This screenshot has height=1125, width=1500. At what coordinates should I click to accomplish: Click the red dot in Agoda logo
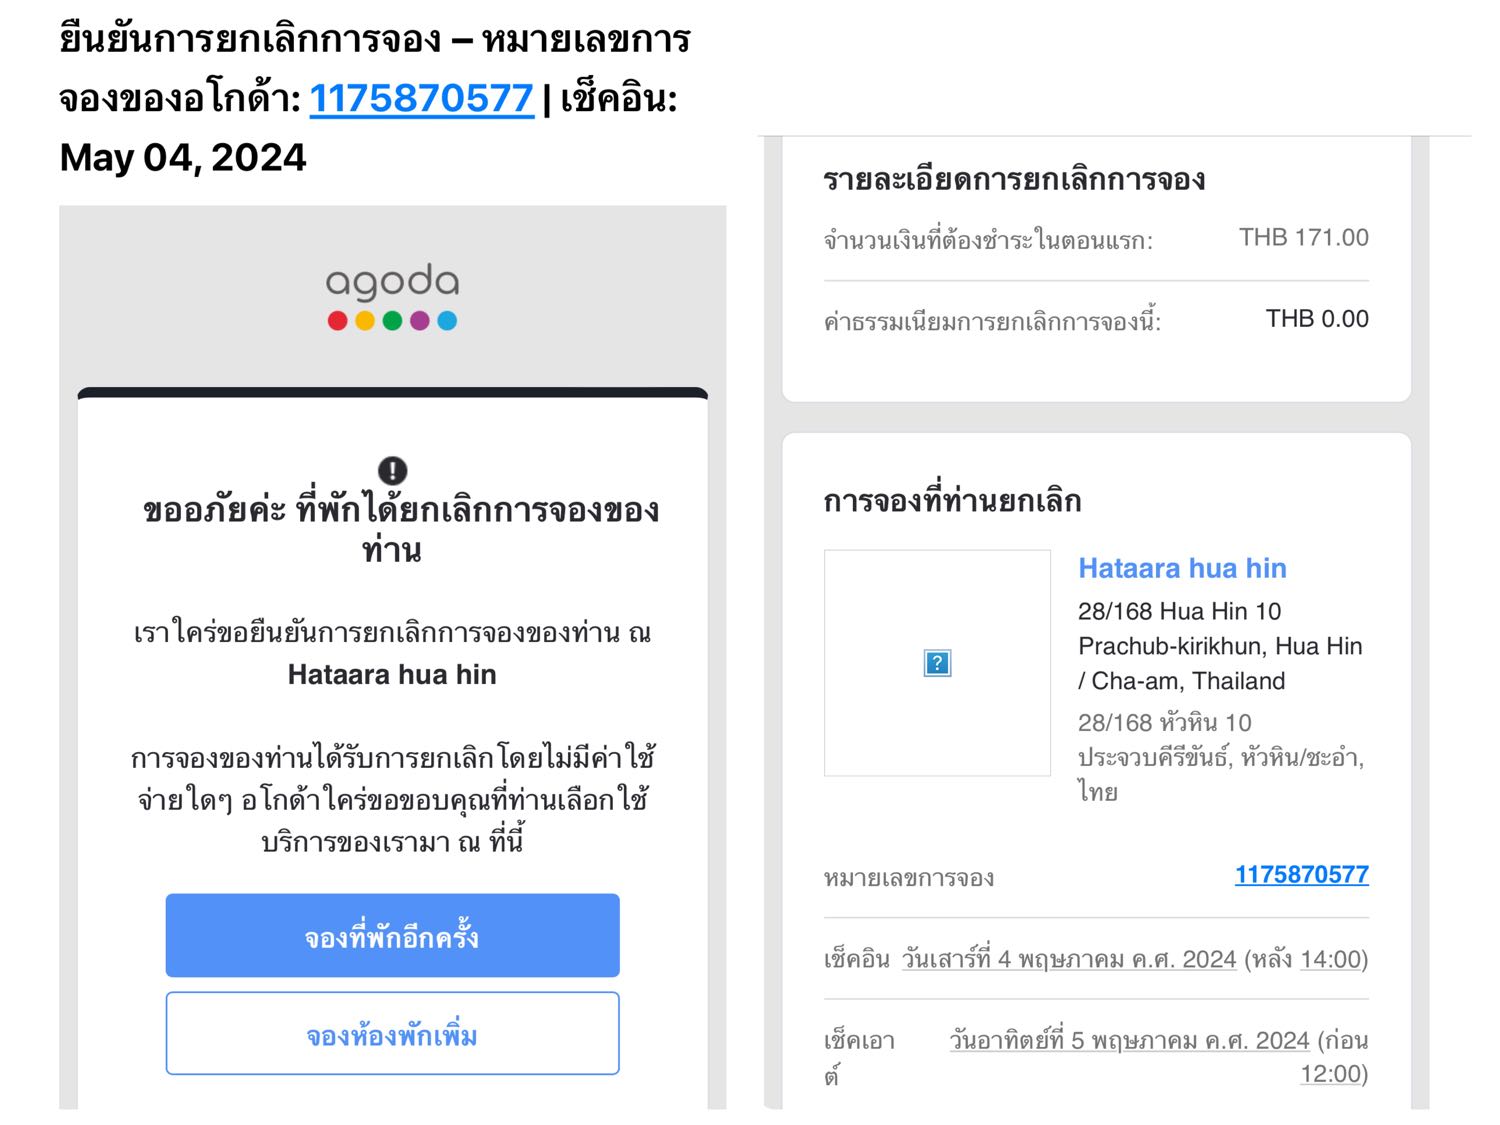pyautogui.click(x=337, y=321)
